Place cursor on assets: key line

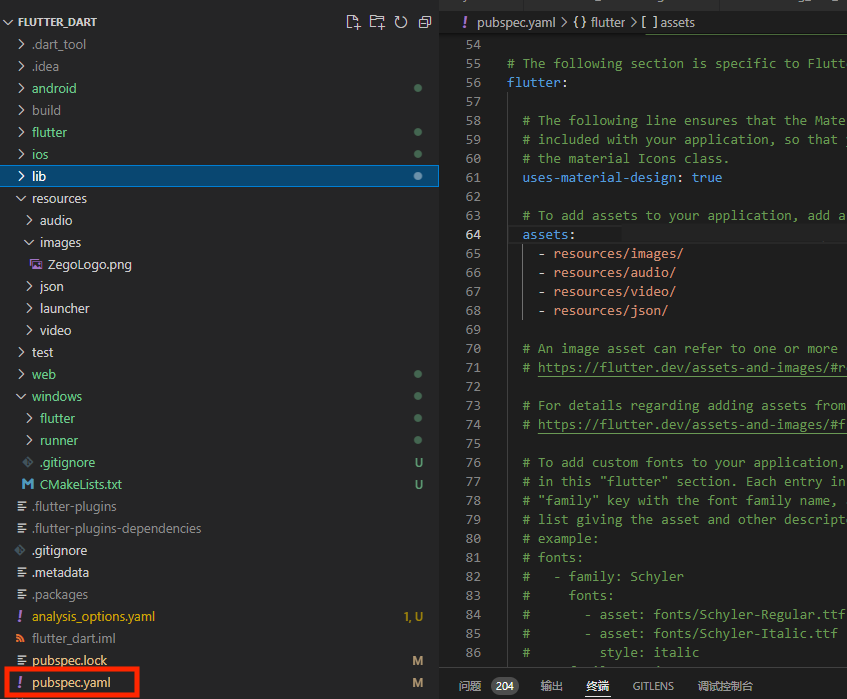pos(549,234)
